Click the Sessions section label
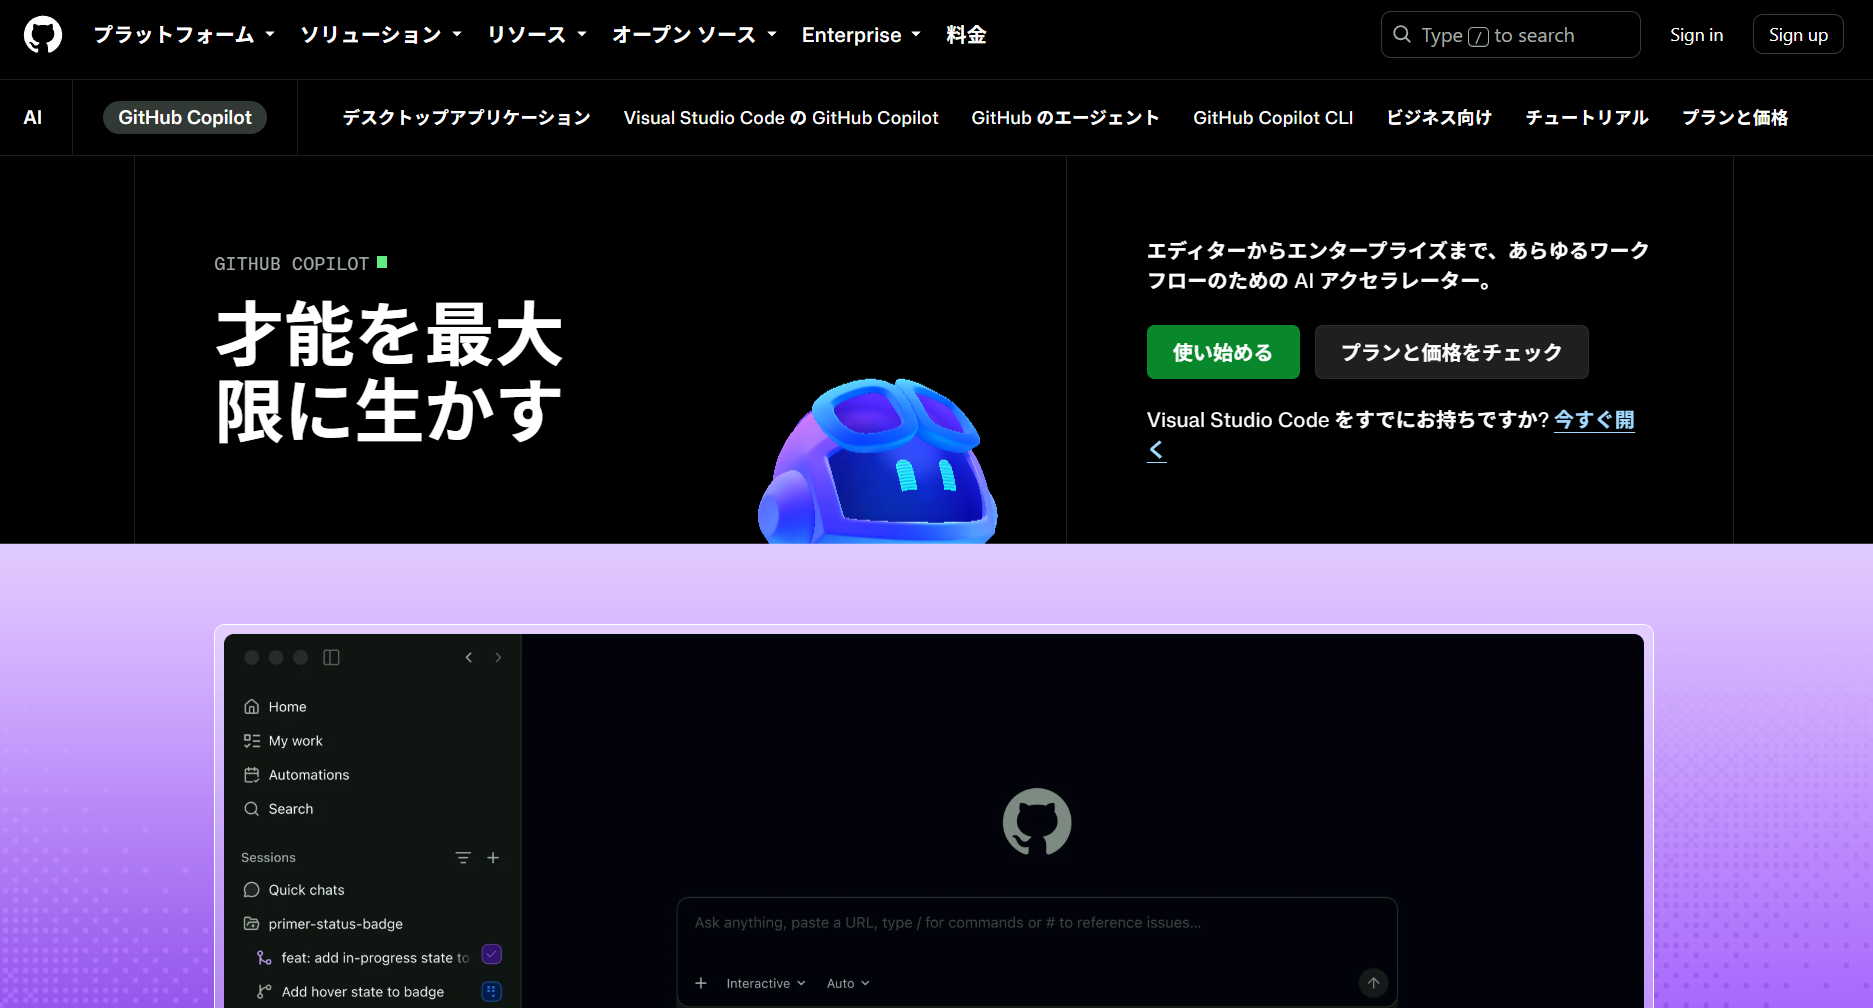The height and width of the screenshot is (1008, 1873). (268, 858)
